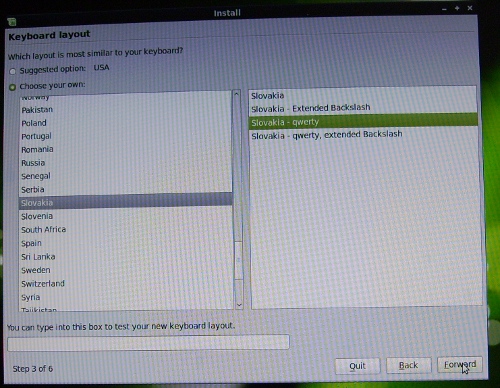The image size is (500, 388).
Task: Click the Quit button
Action: (357, 366)
